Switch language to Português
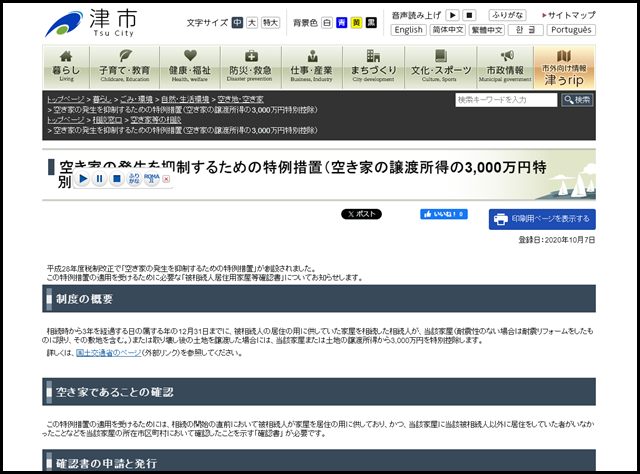 (571, 30)
